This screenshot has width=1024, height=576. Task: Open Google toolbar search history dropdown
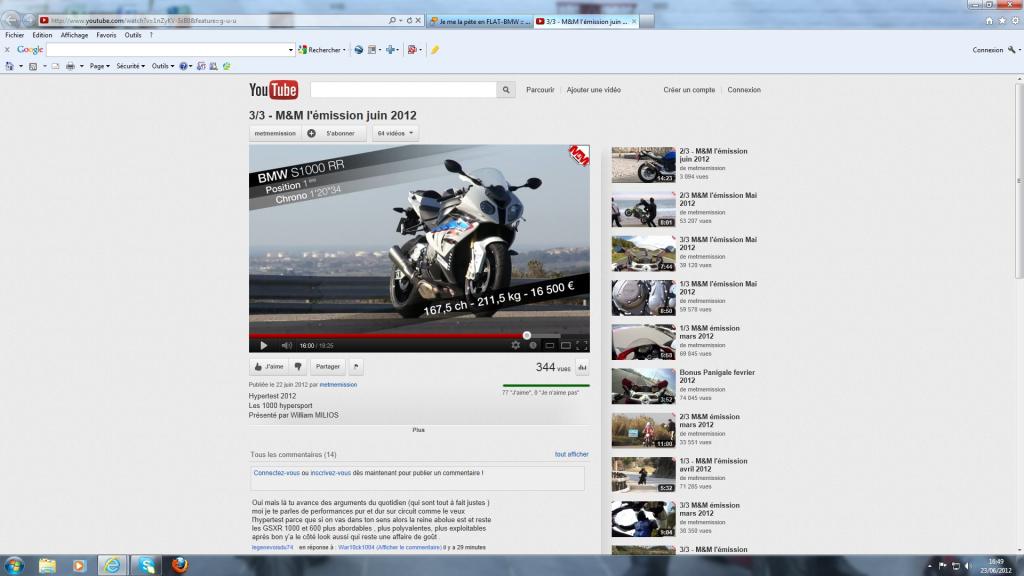click(x=291, y=50)
